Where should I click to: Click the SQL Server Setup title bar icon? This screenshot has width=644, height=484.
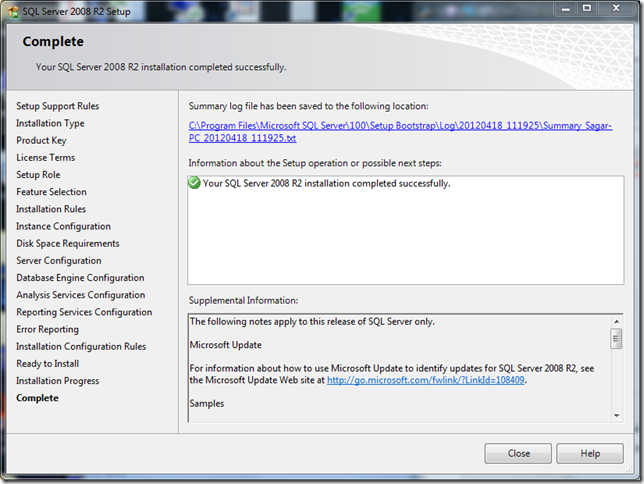point(13,12)
